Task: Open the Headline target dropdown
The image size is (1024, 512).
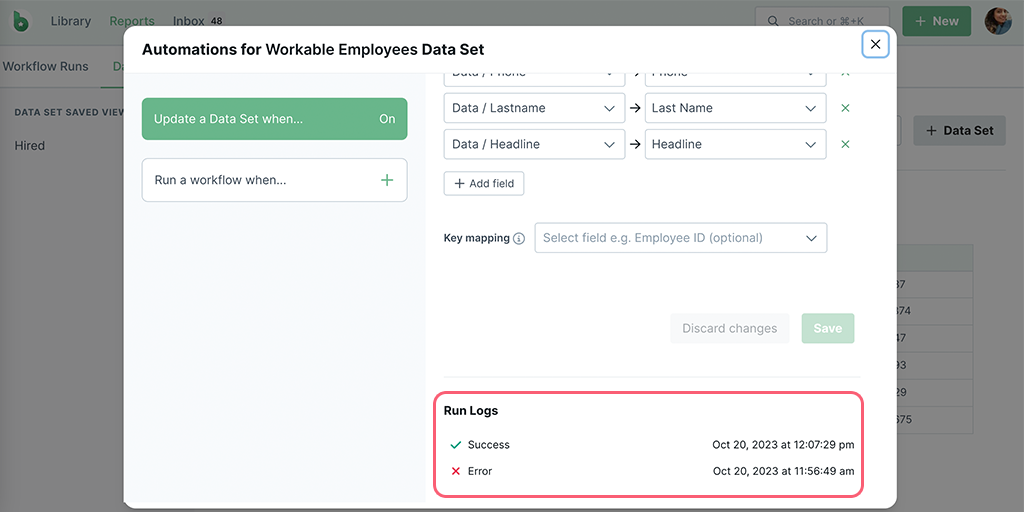Action: tap(735, 144)
